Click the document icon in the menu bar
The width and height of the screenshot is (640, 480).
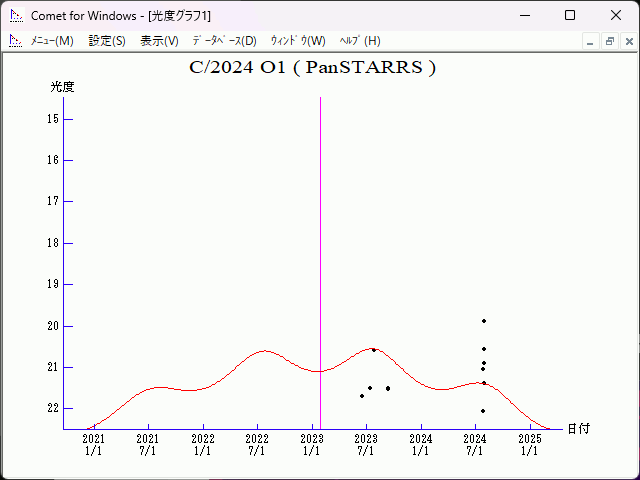(x=15, y=41)
